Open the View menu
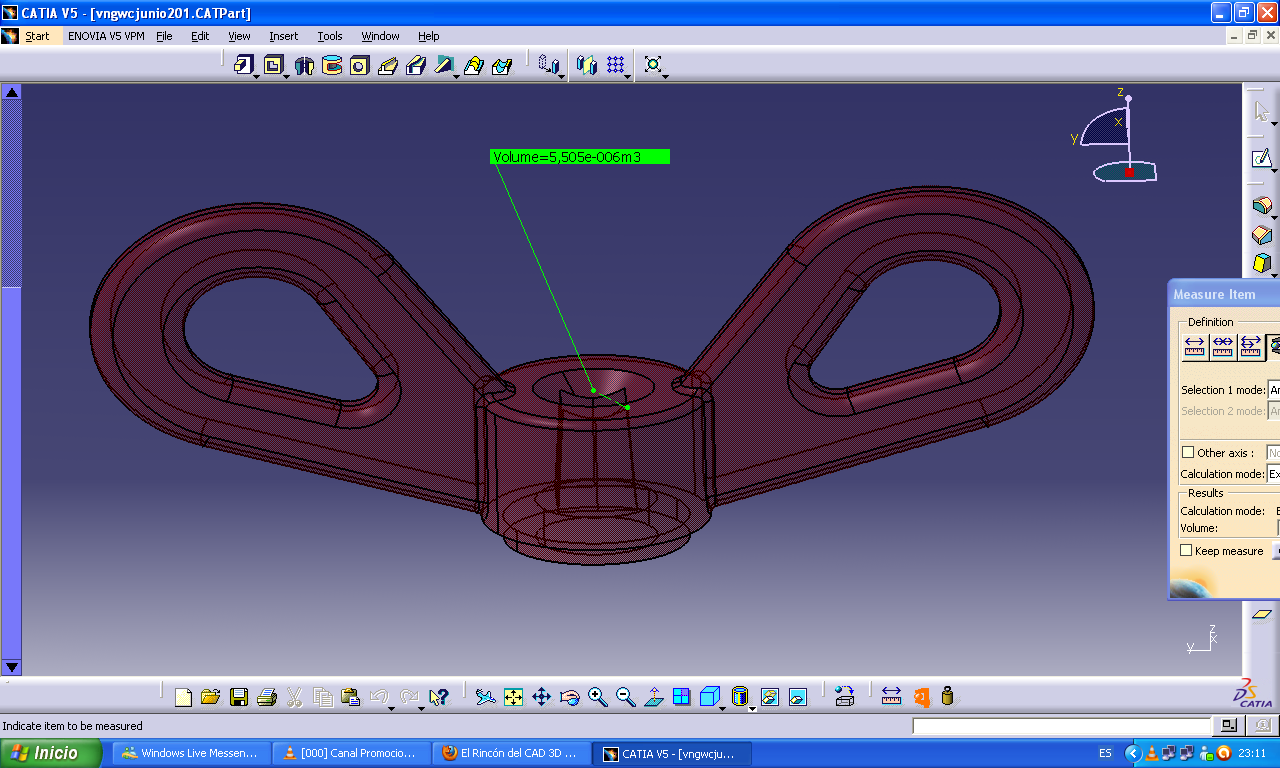The width and height of the screenshot is (1280, 768). [x=239, y=36]
